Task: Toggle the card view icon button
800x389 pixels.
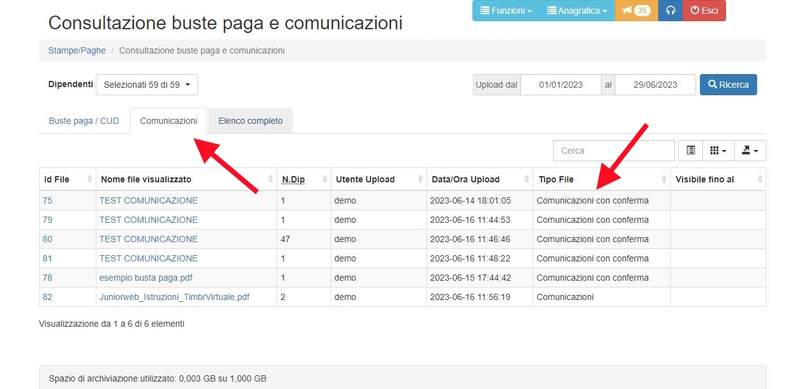Action: 691,151
